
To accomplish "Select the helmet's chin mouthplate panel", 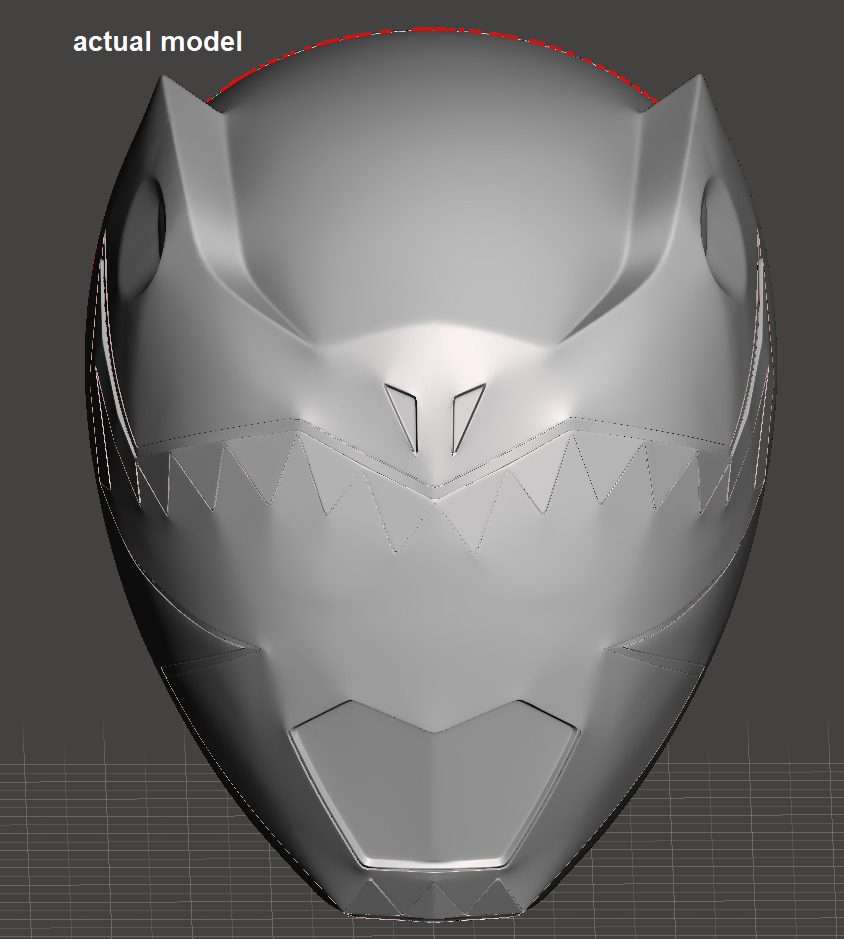I will pyautogui.click(x=434, y=784).
